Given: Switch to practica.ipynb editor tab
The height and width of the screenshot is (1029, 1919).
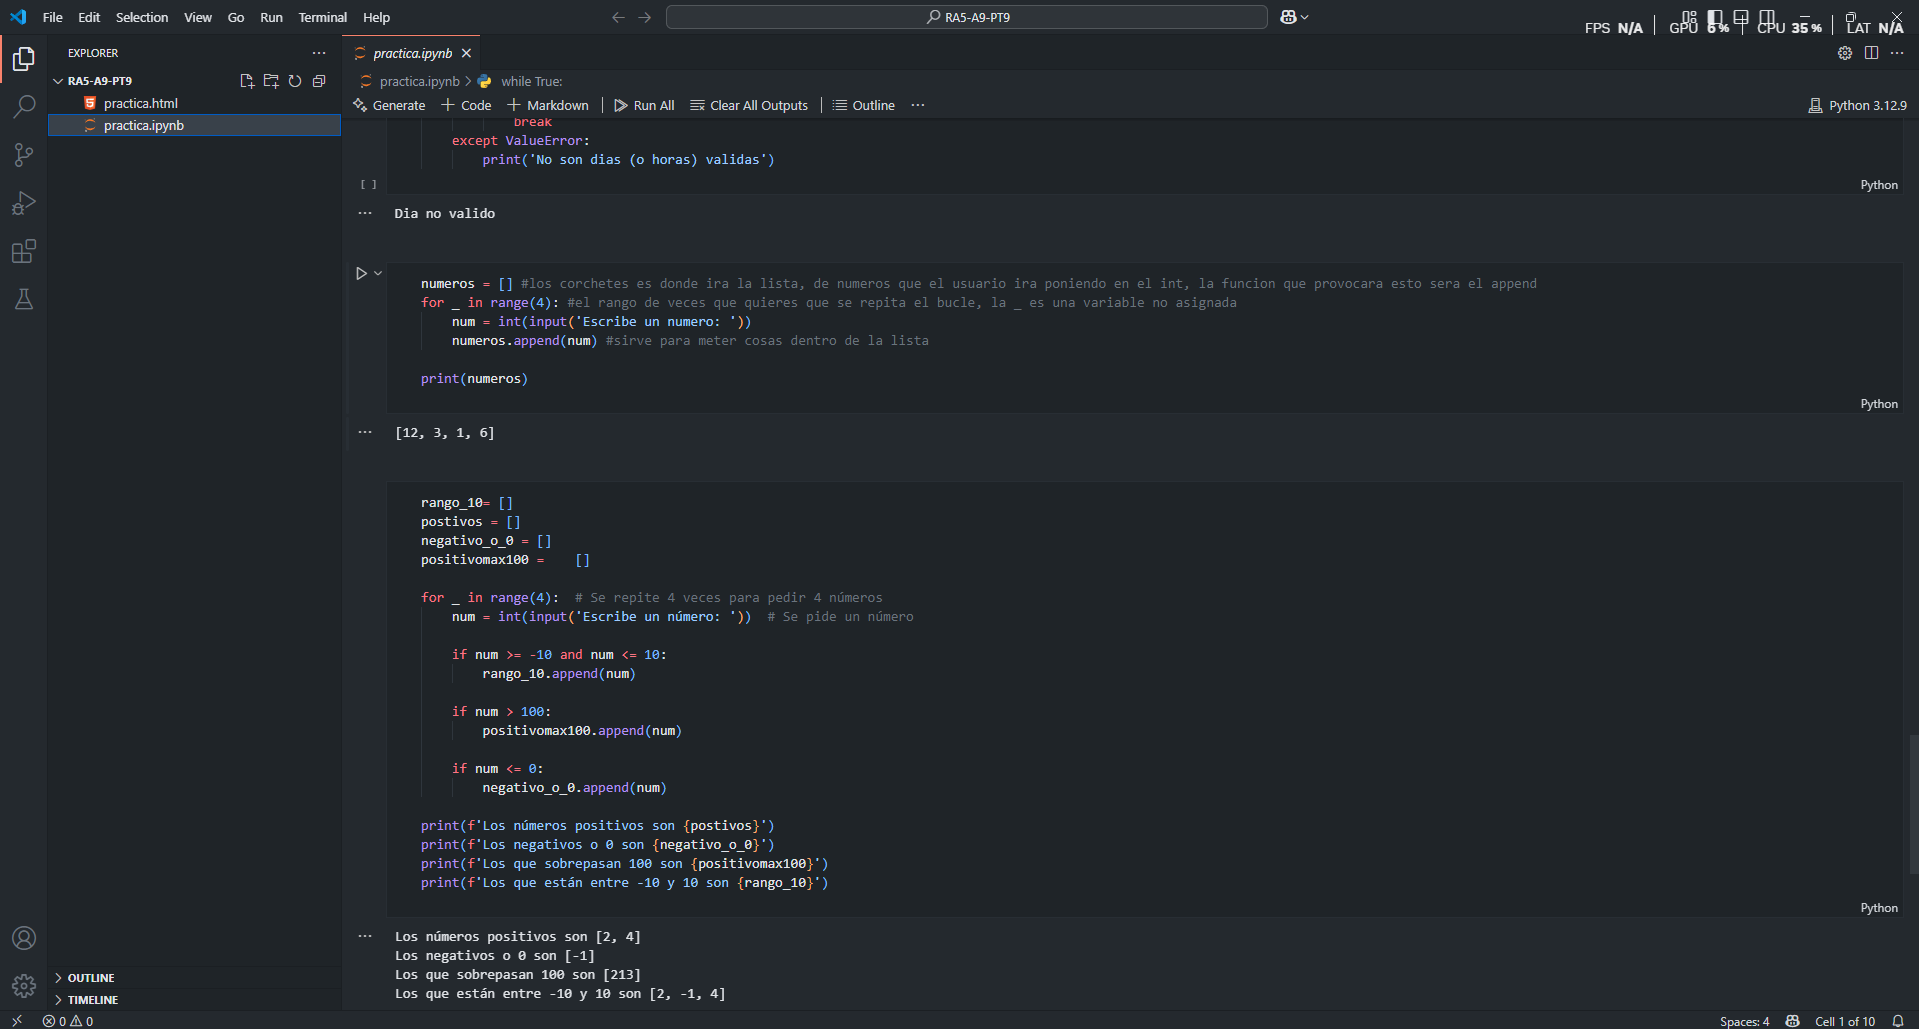Looking at the screenshot, I should pyautogui.click(x=412, y=53).
